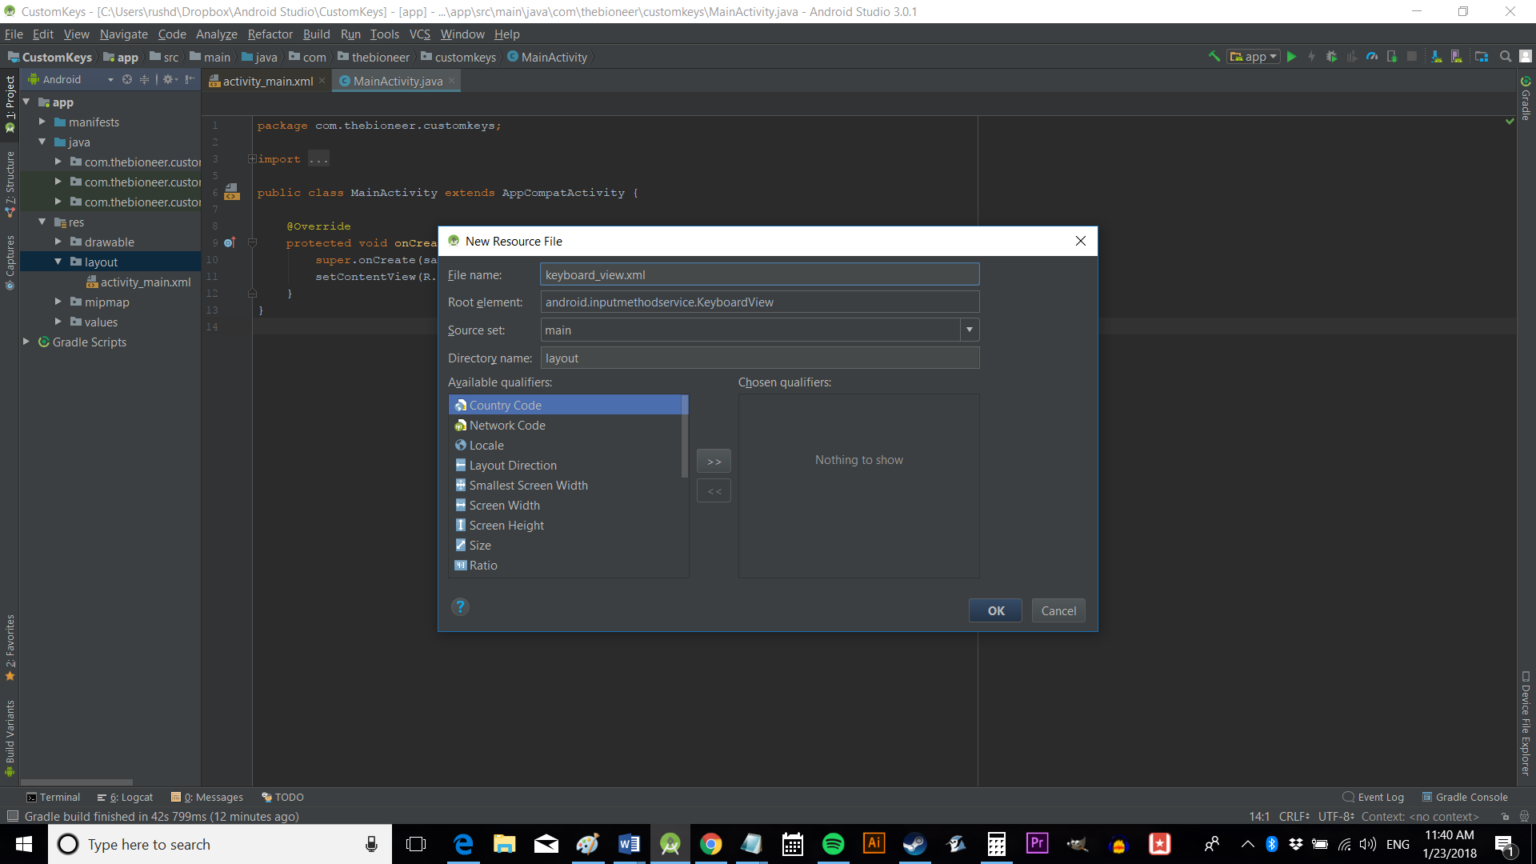The height and width of the screenshot is (864, 1536).
Task: Click the Search Everywhere magnifier icon
Action: tap(1505, 57)
